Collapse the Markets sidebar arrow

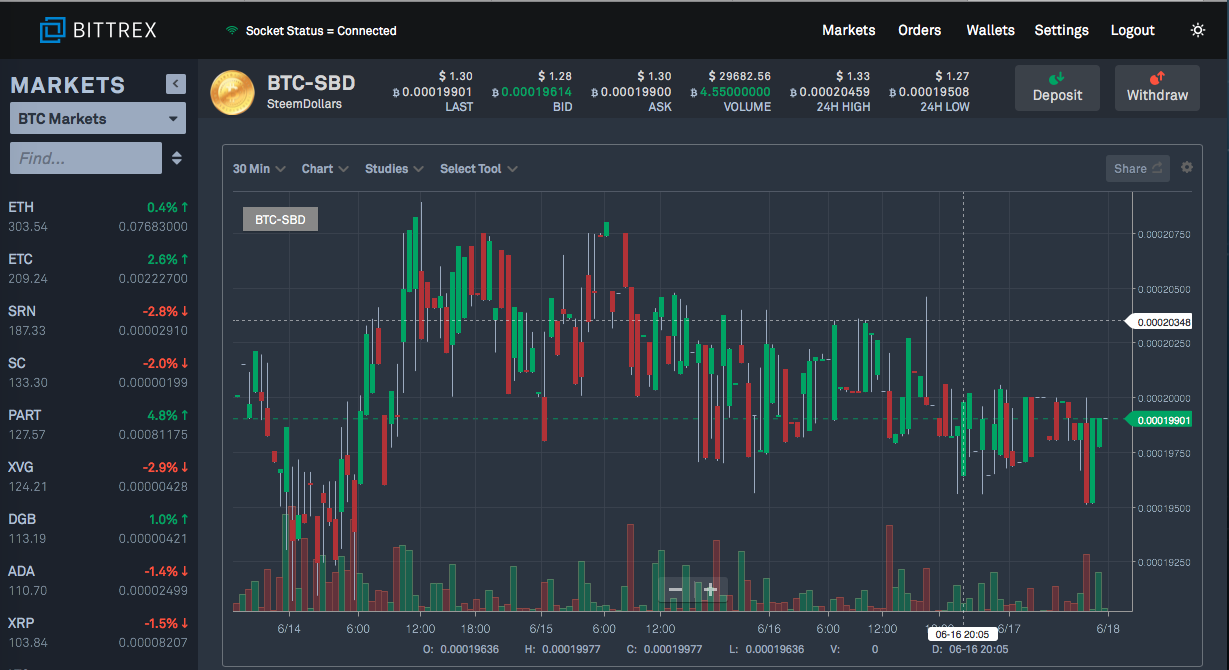(x=176, y=84)
